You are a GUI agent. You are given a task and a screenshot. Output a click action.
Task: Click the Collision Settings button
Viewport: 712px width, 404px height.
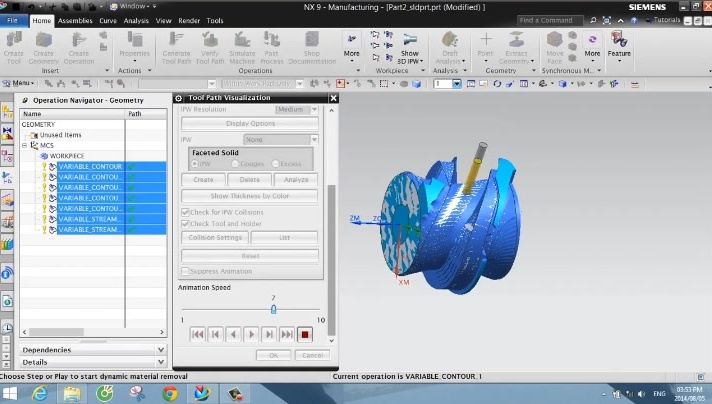click(x=215, y=237)
